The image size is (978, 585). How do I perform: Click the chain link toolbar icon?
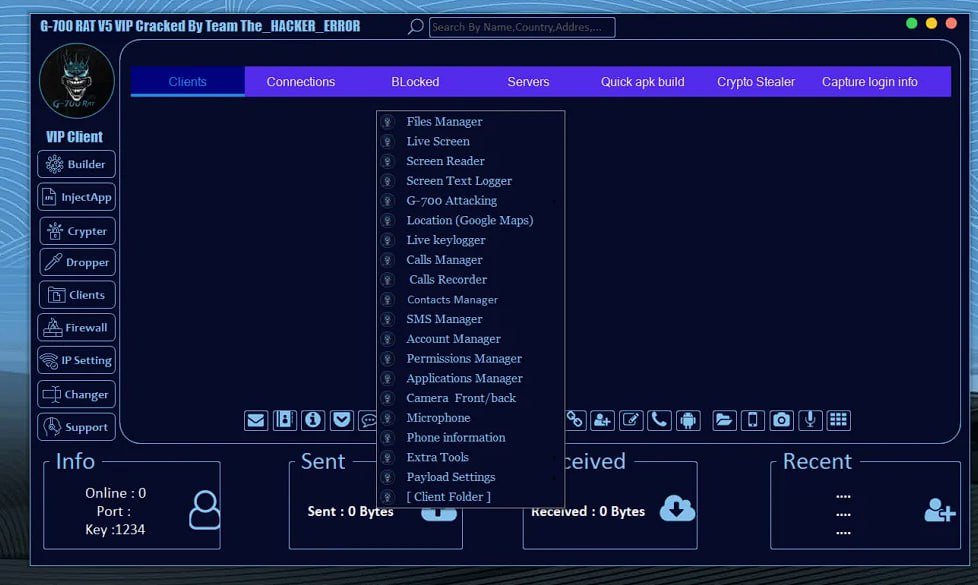coord(574,420)
